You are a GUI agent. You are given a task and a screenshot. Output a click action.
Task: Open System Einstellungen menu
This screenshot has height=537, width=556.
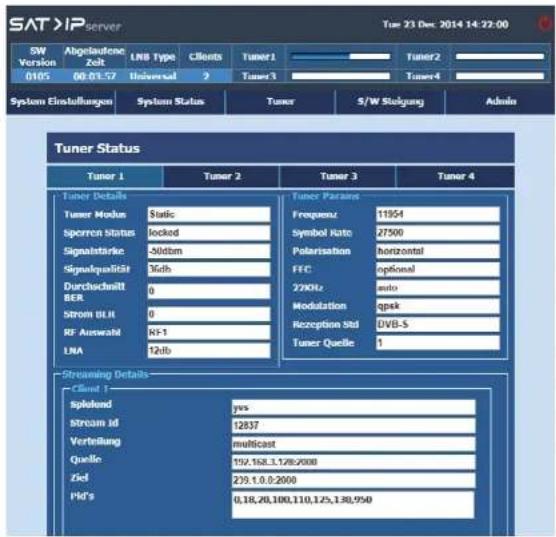click(x=61, y=101)
